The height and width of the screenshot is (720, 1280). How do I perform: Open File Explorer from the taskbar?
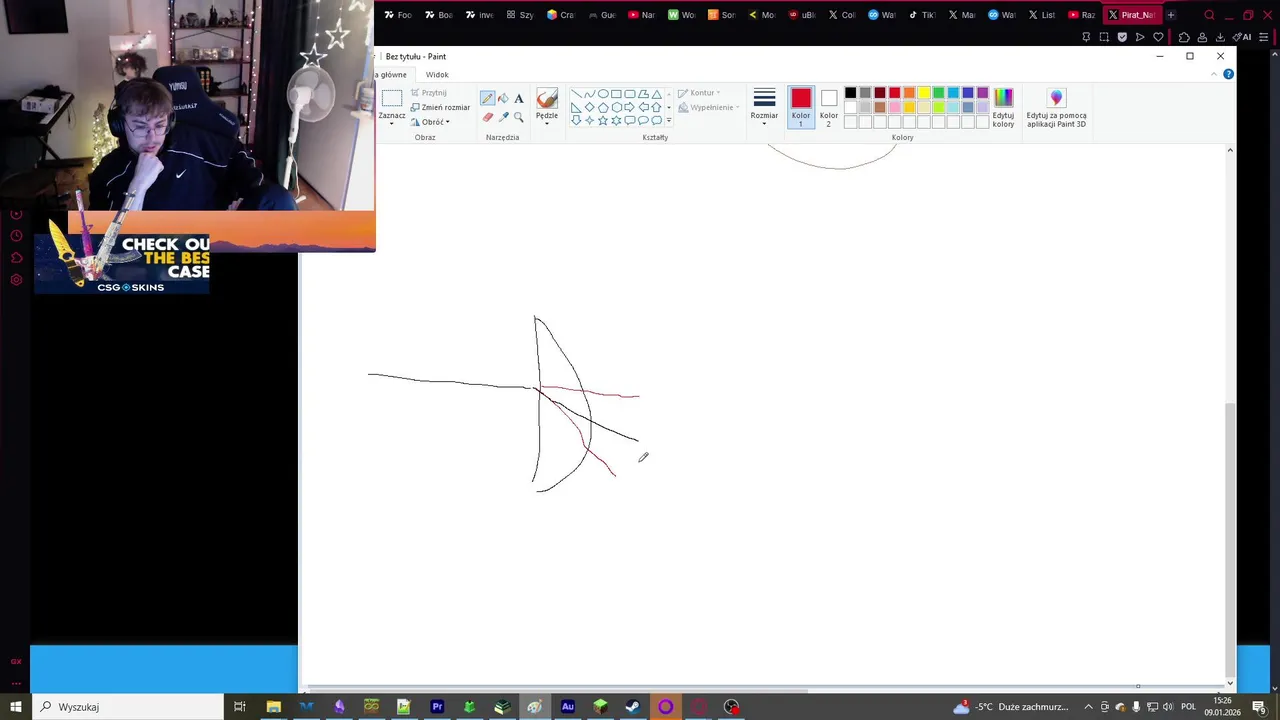[273, 707]
